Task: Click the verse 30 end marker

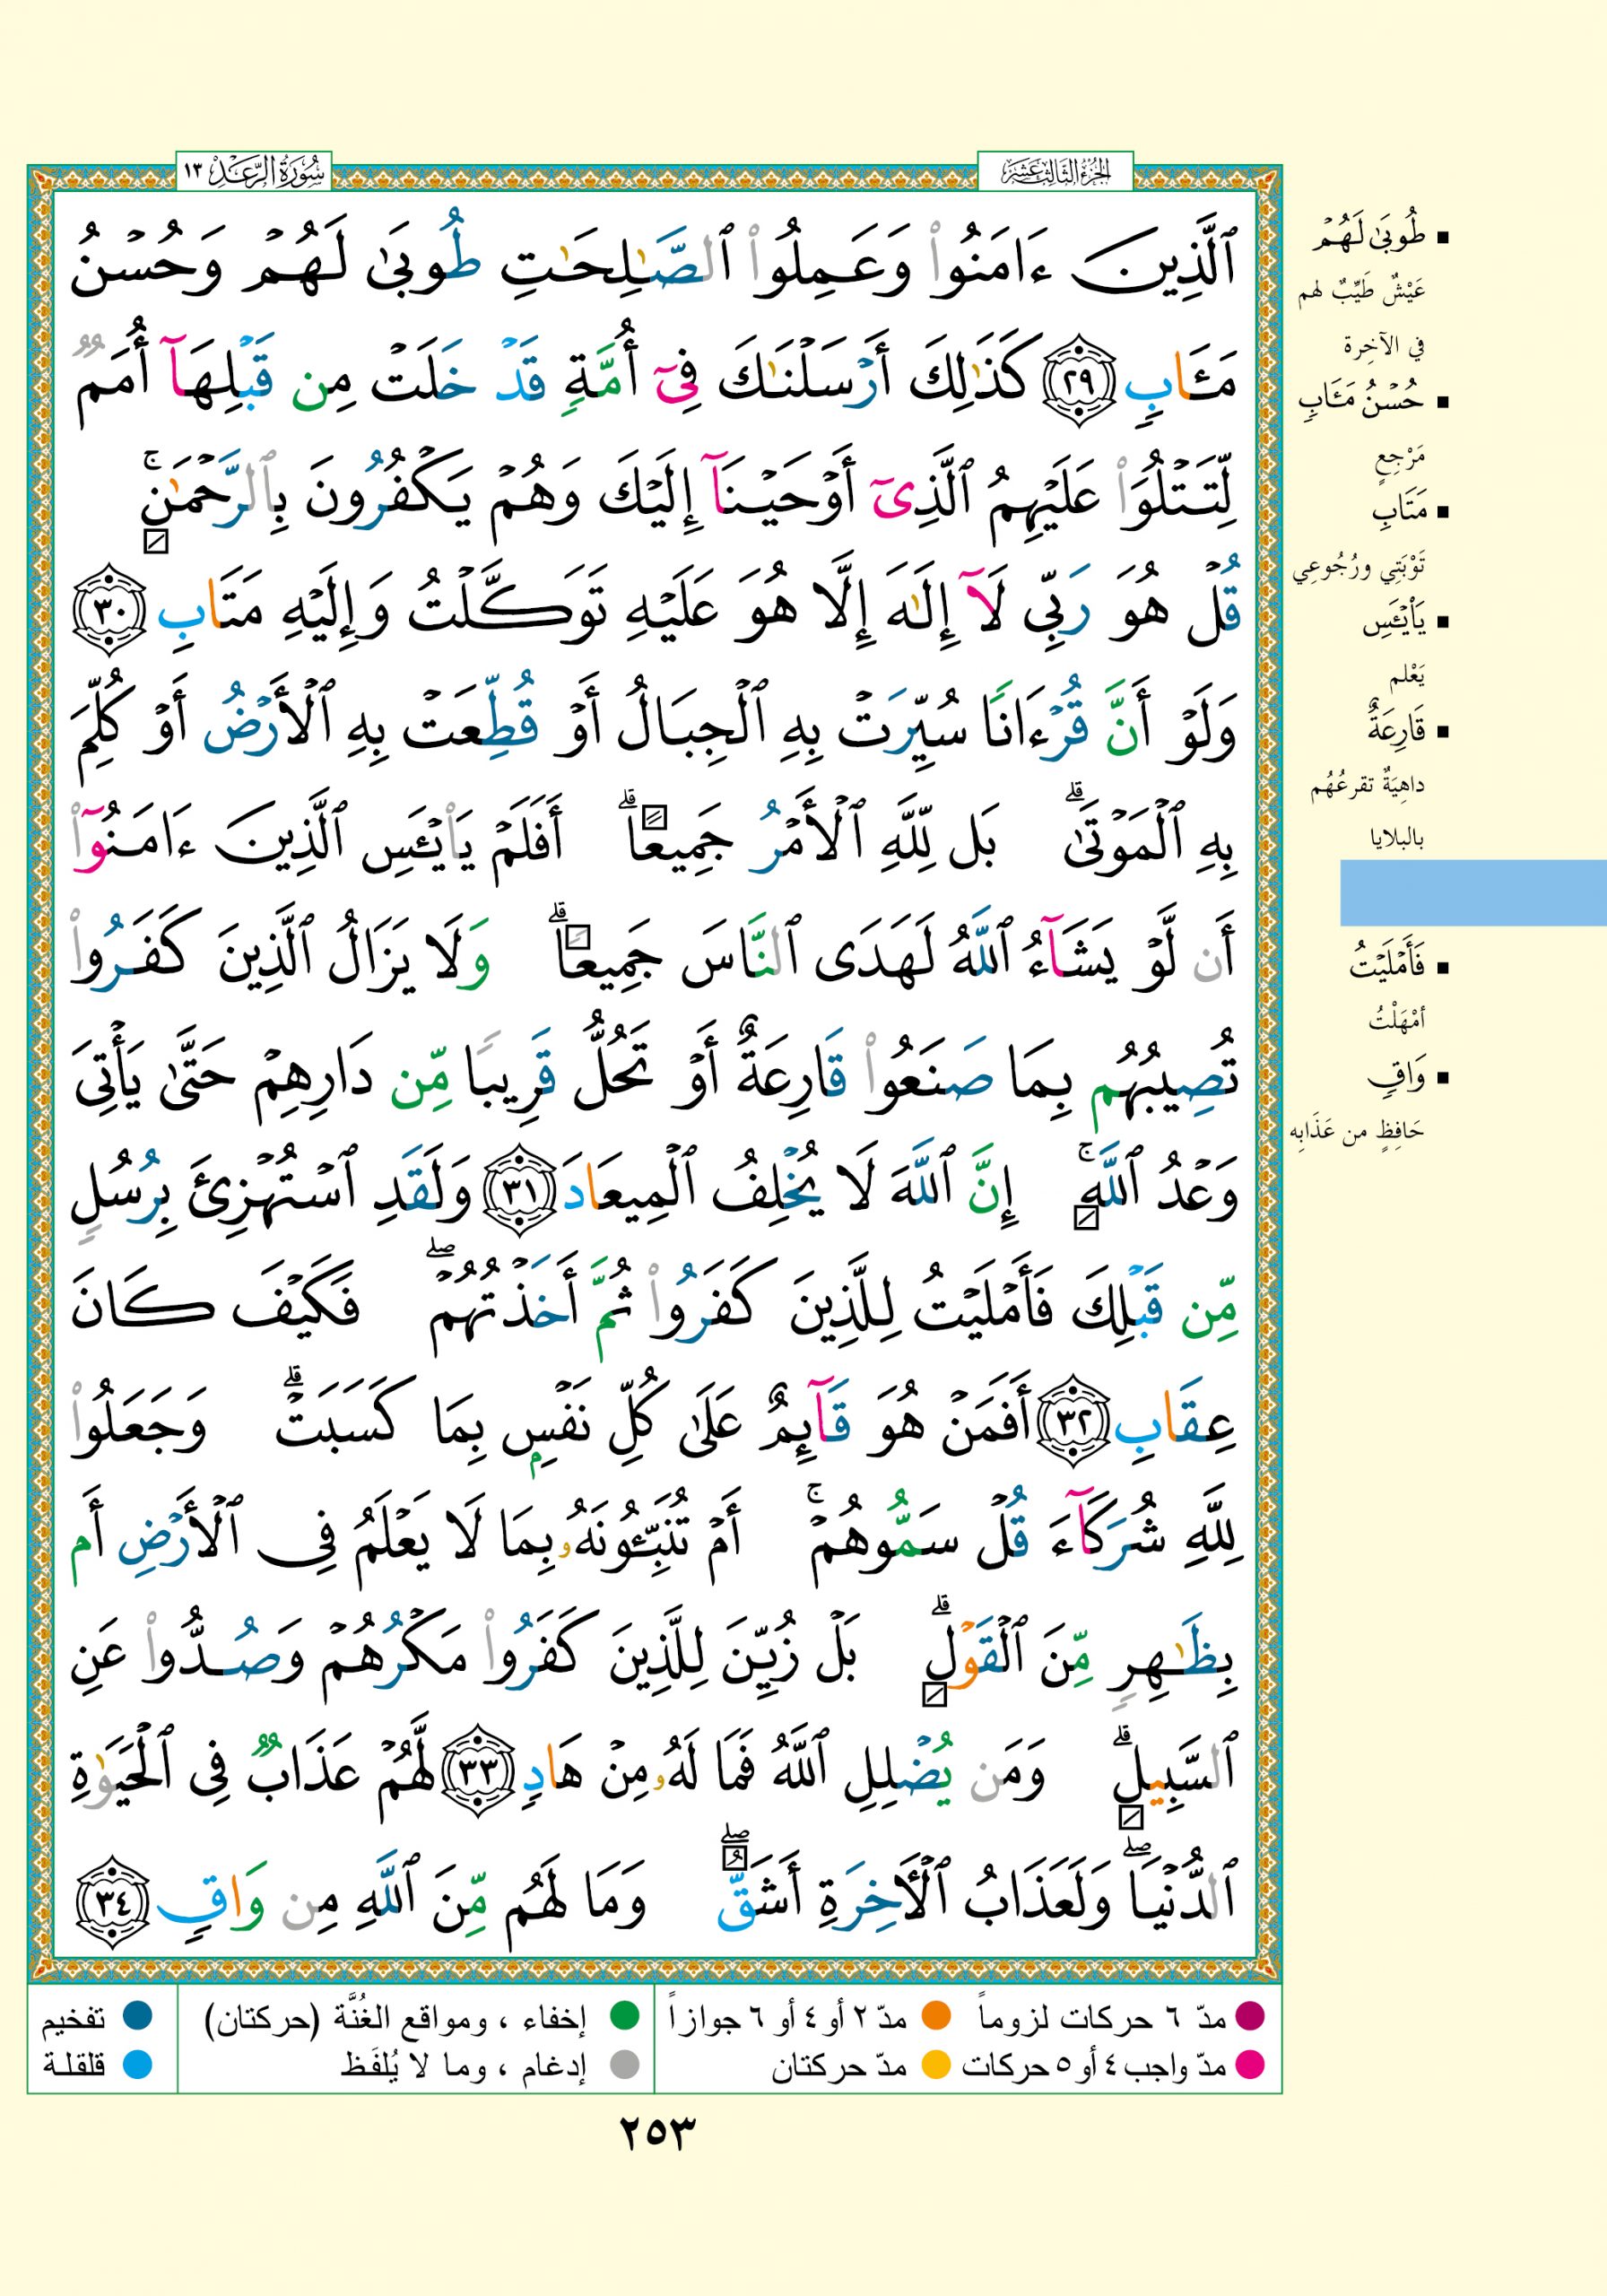Action: (x=111, y=608)
